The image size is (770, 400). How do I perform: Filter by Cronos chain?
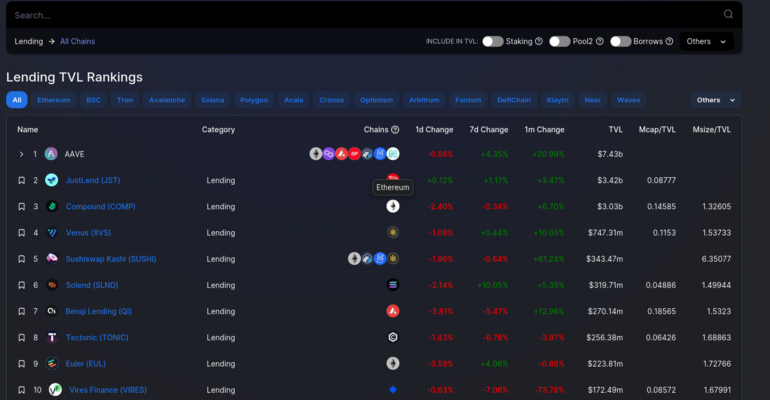point(331,100)
